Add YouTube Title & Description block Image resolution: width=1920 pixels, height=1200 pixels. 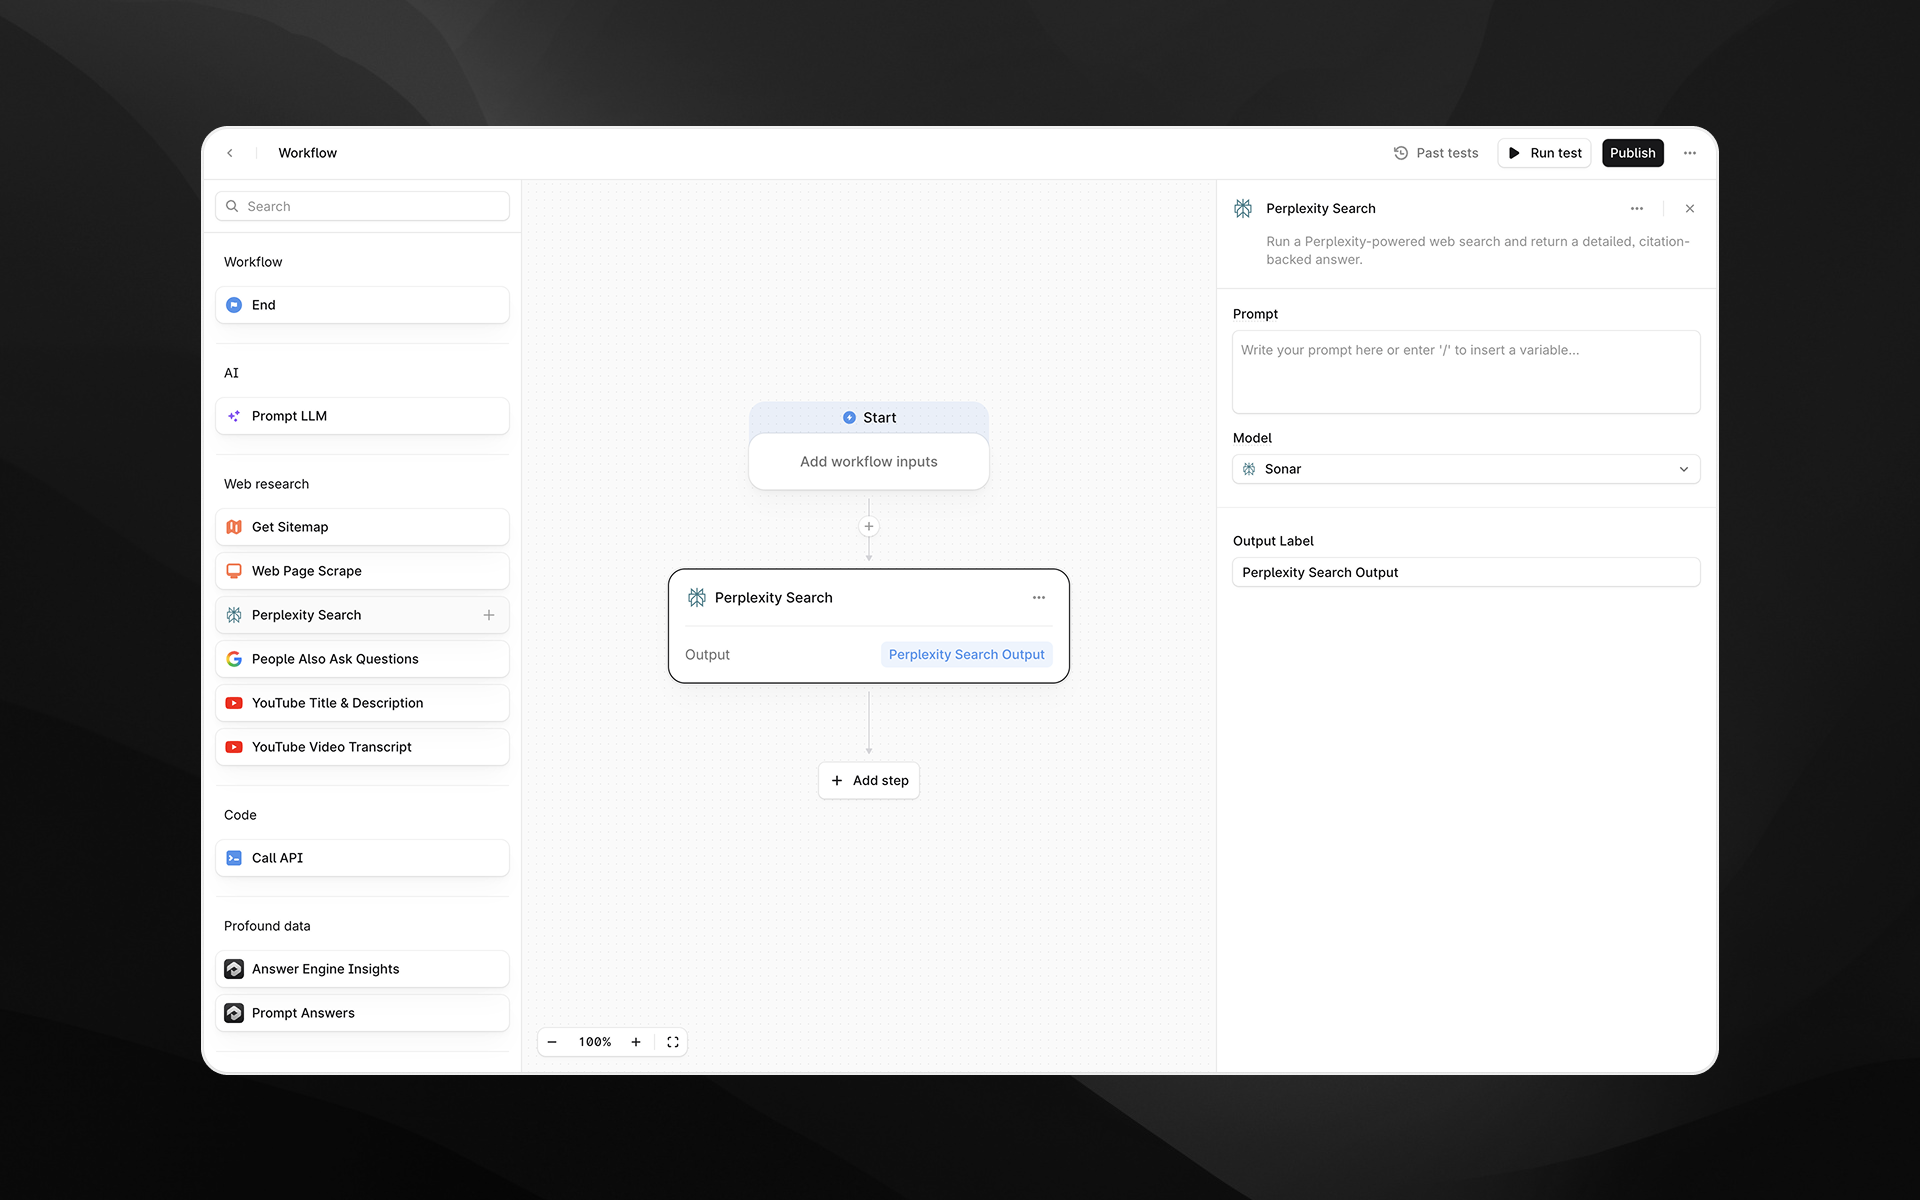(362, 703)
